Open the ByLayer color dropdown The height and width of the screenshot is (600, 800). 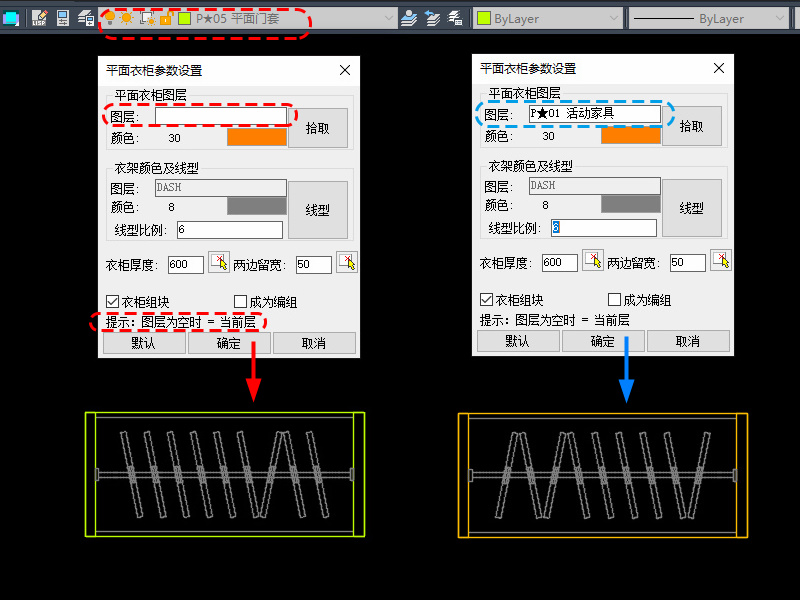[x=548, y=19]
